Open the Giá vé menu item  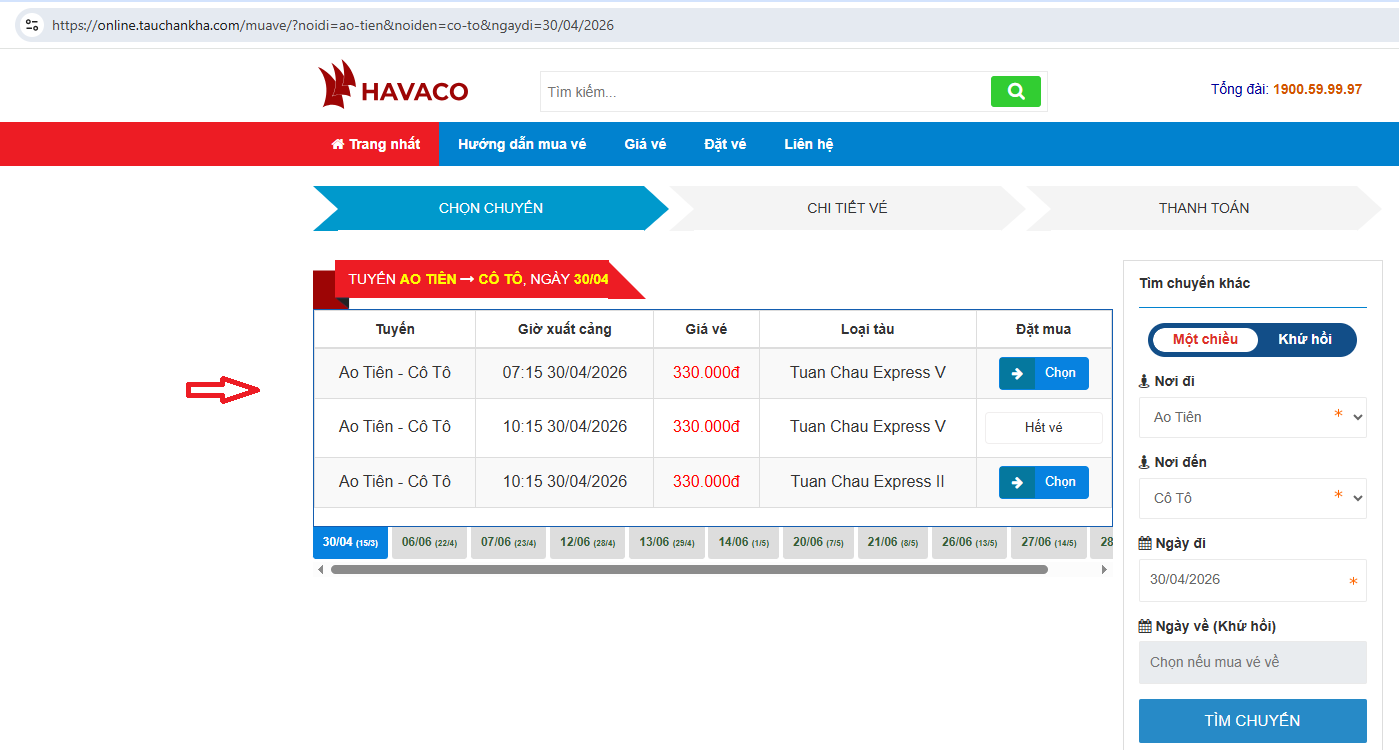pos(645,145)
